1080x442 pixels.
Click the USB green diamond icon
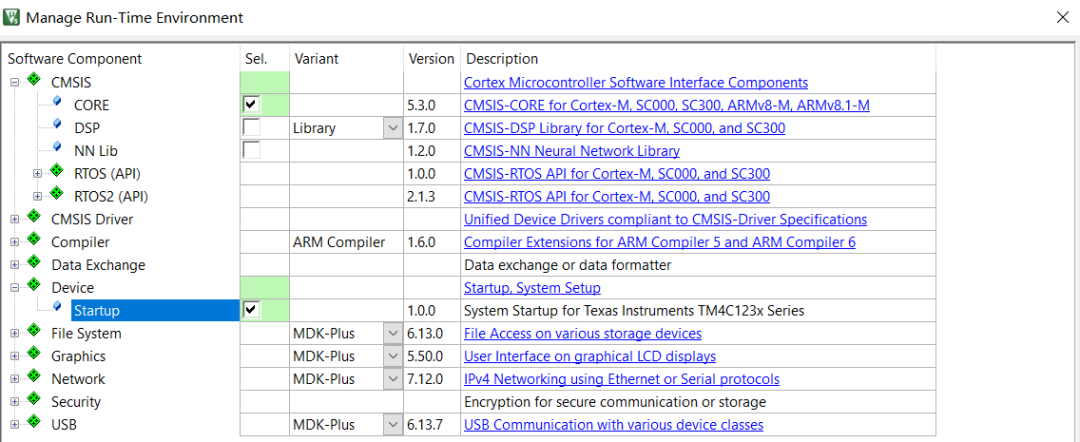click(x=34, y=424)
